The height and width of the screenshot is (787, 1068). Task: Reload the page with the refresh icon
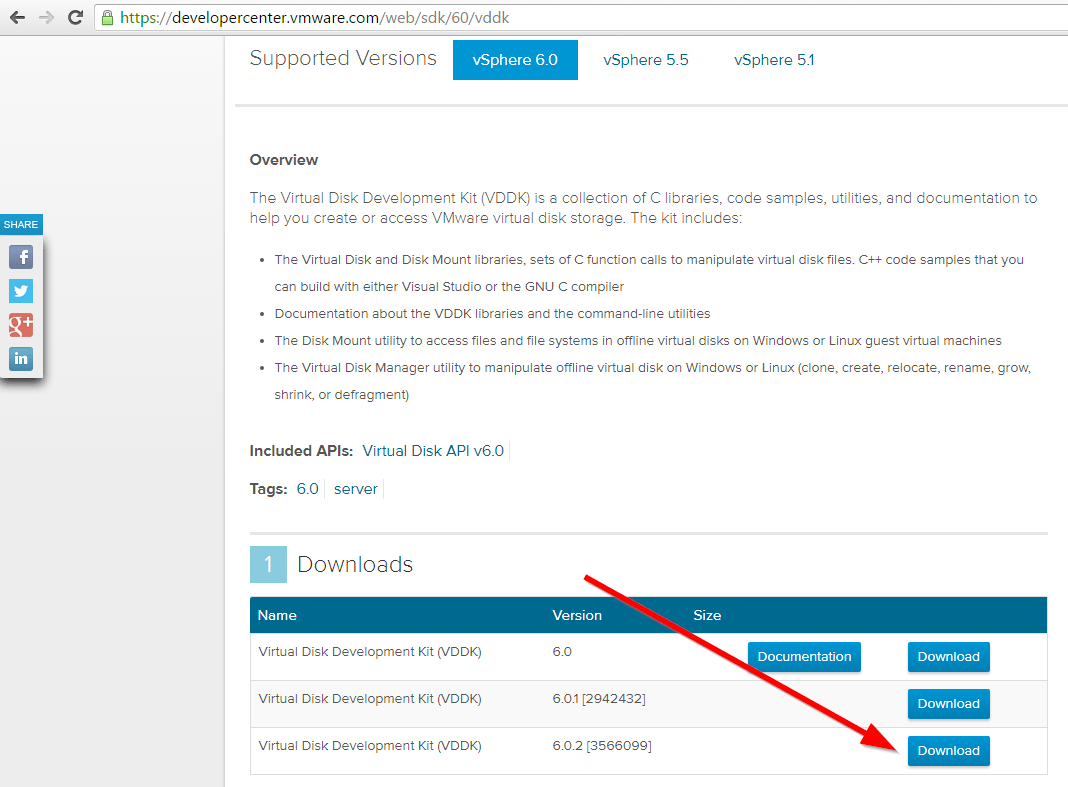pyautogui.click(x=75, y=17)
